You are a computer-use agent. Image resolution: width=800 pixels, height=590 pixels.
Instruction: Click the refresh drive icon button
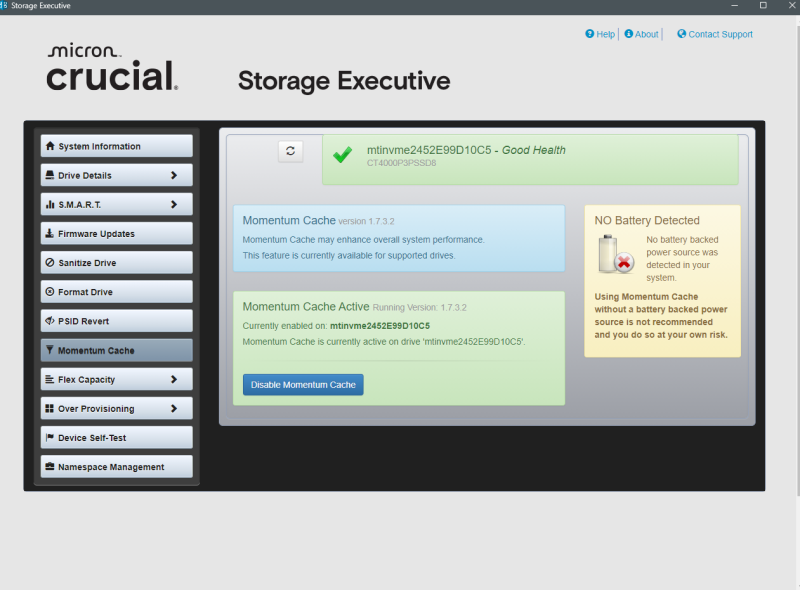tap(290, 151)
